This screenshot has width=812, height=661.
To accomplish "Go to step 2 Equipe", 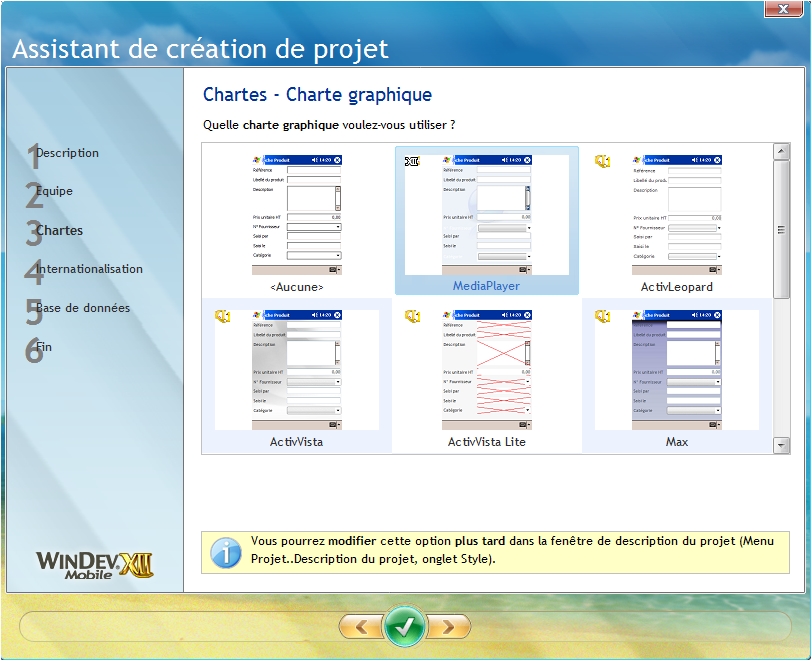I will click(50, 193).
